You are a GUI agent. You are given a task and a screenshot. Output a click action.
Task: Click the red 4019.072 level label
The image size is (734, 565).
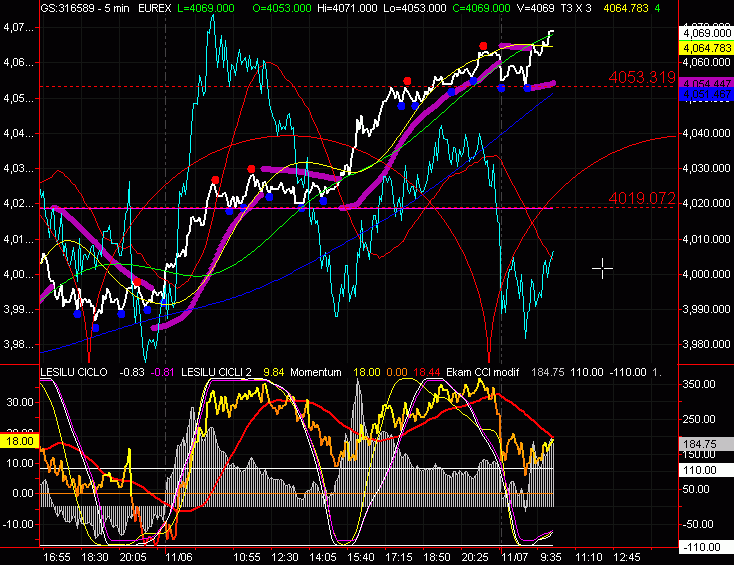[642, 198]
